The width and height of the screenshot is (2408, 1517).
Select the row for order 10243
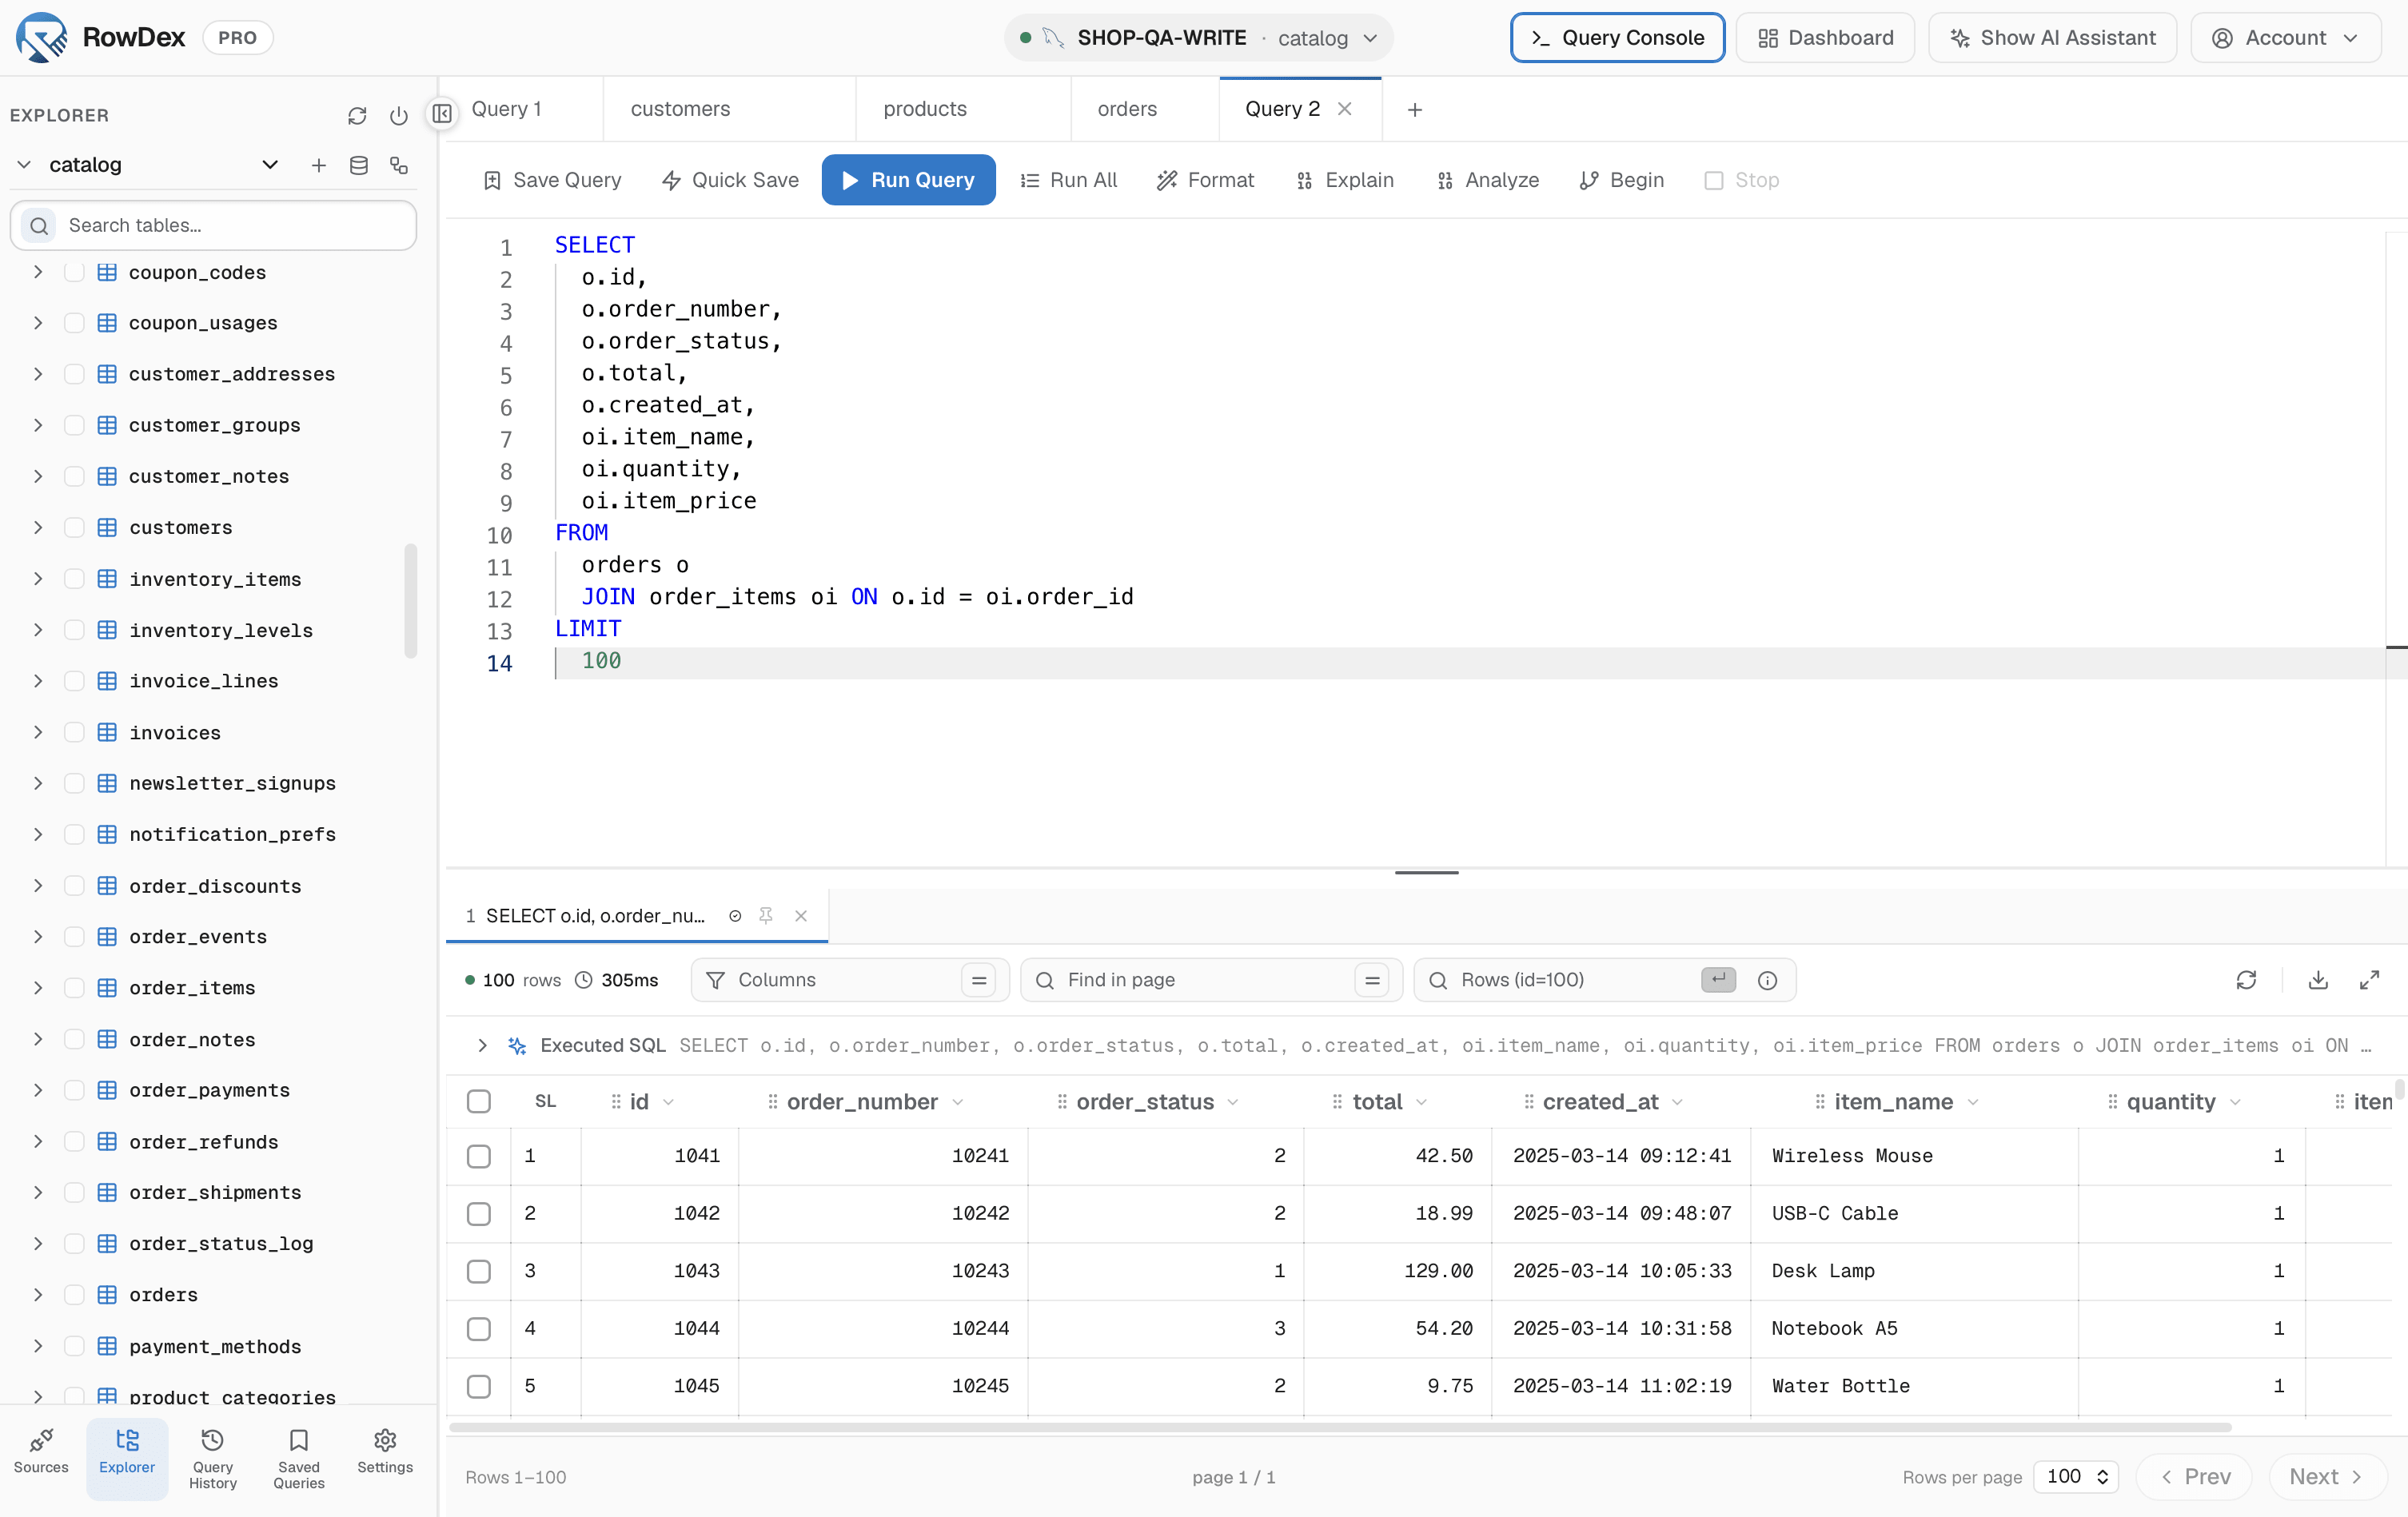tap(479, 1271)
